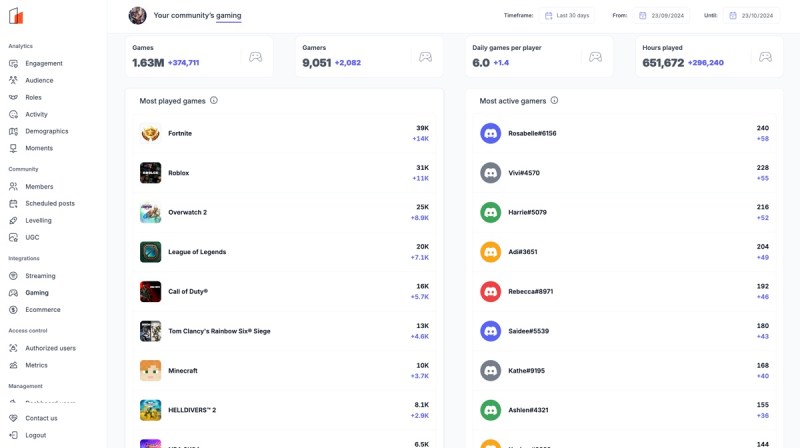Click Harrie#5079 Discord avatar

(490, 212)
